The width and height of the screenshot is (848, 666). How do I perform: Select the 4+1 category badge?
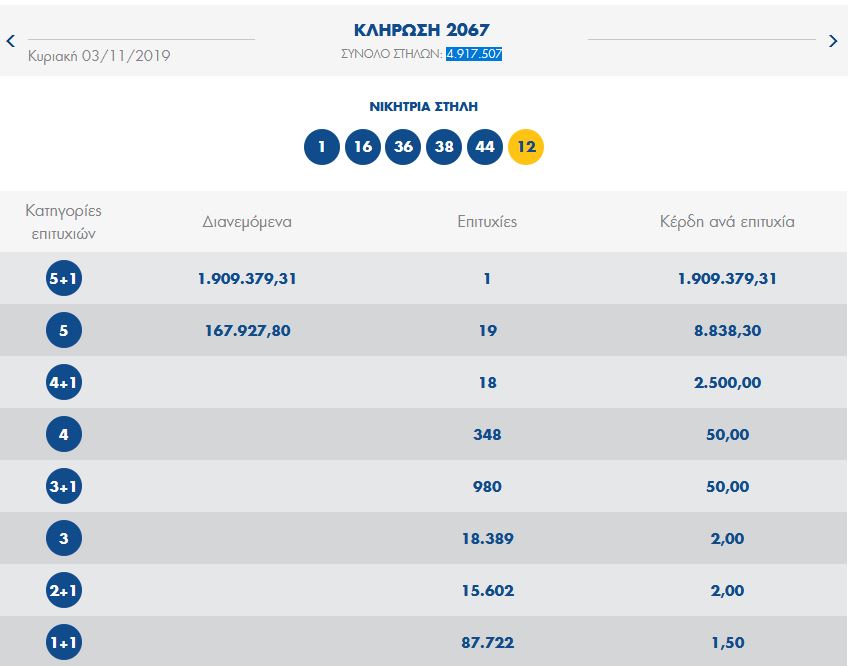coord(64,382)
